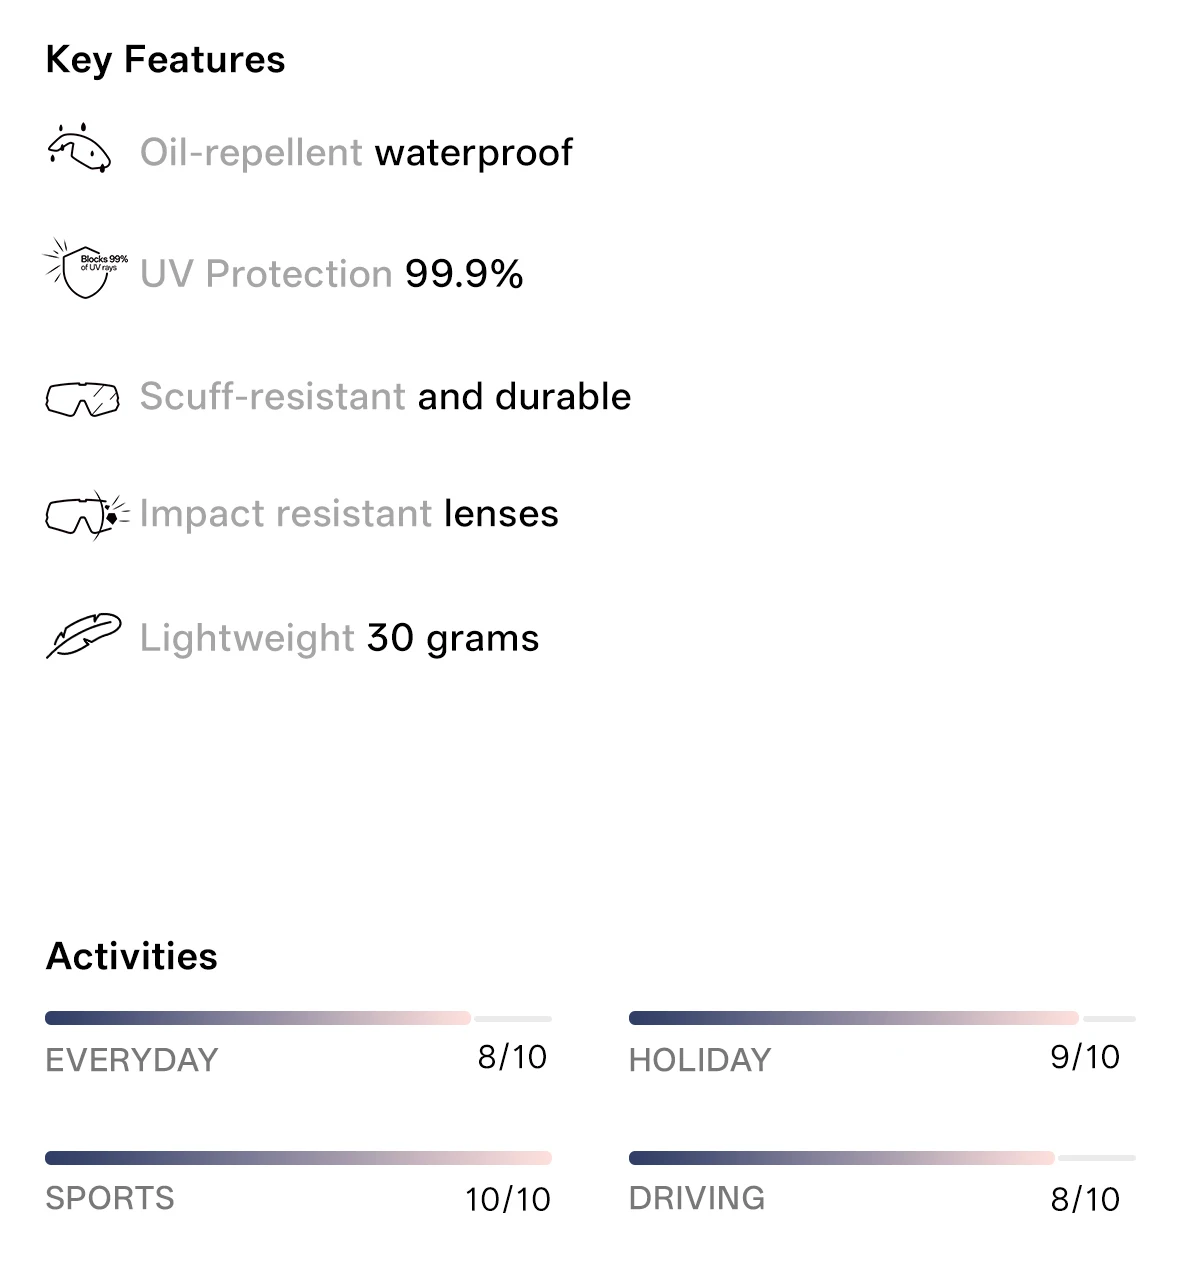The width and height of the screenshot is (1200, 1288).
Task: Click the Driving activity rating bar
Action: [882, 1158]
